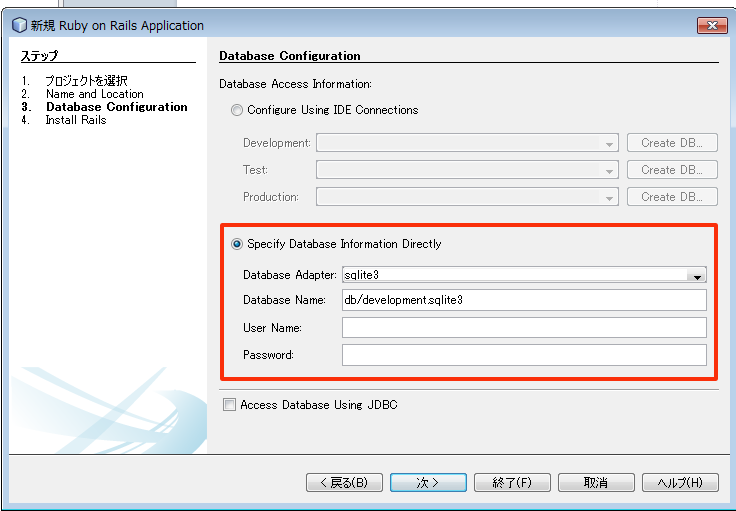The image size is (736, 511).
Task: Click step 3 Database Configuration in steps list
Action: pos(117,107)
